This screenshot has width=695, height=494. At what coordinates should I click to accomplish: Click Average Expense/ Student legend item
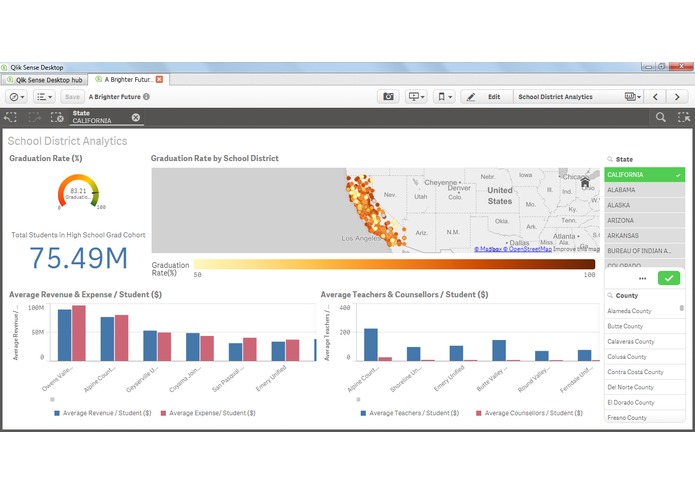click(x=208, y=413)
